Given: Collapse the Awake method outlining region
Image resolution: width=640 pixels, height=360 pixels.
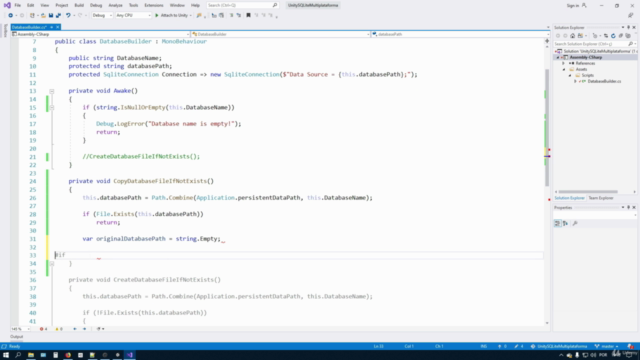Looking at the screenshot, I should [52, 91].
